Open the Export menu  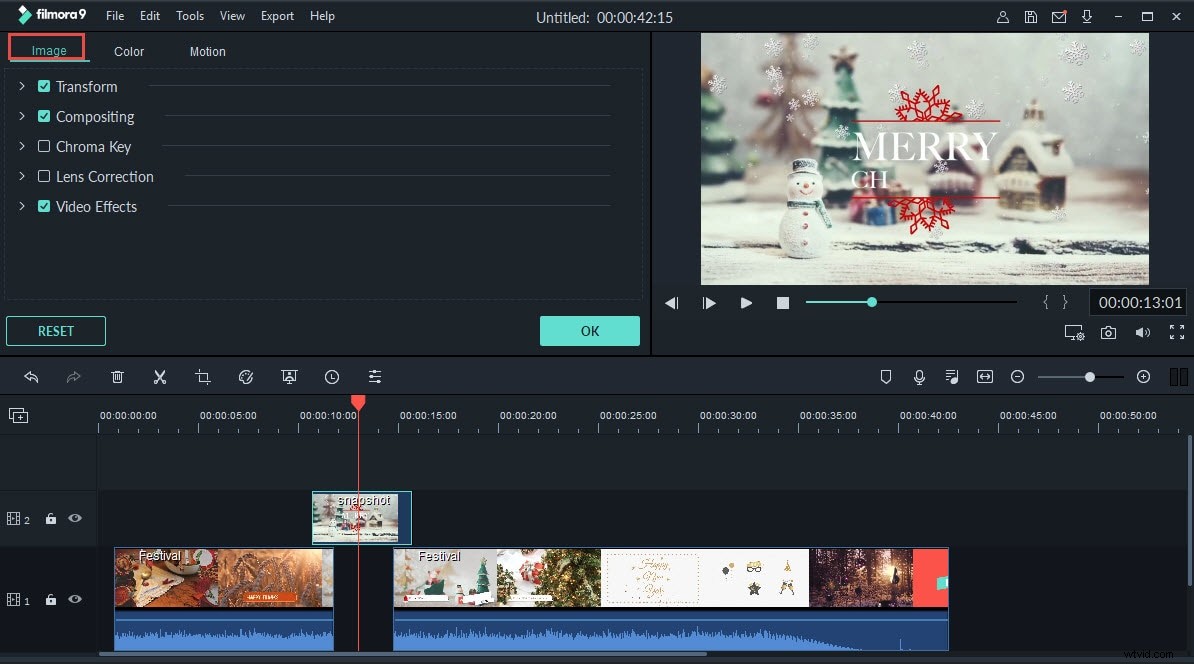click(276, 15)
